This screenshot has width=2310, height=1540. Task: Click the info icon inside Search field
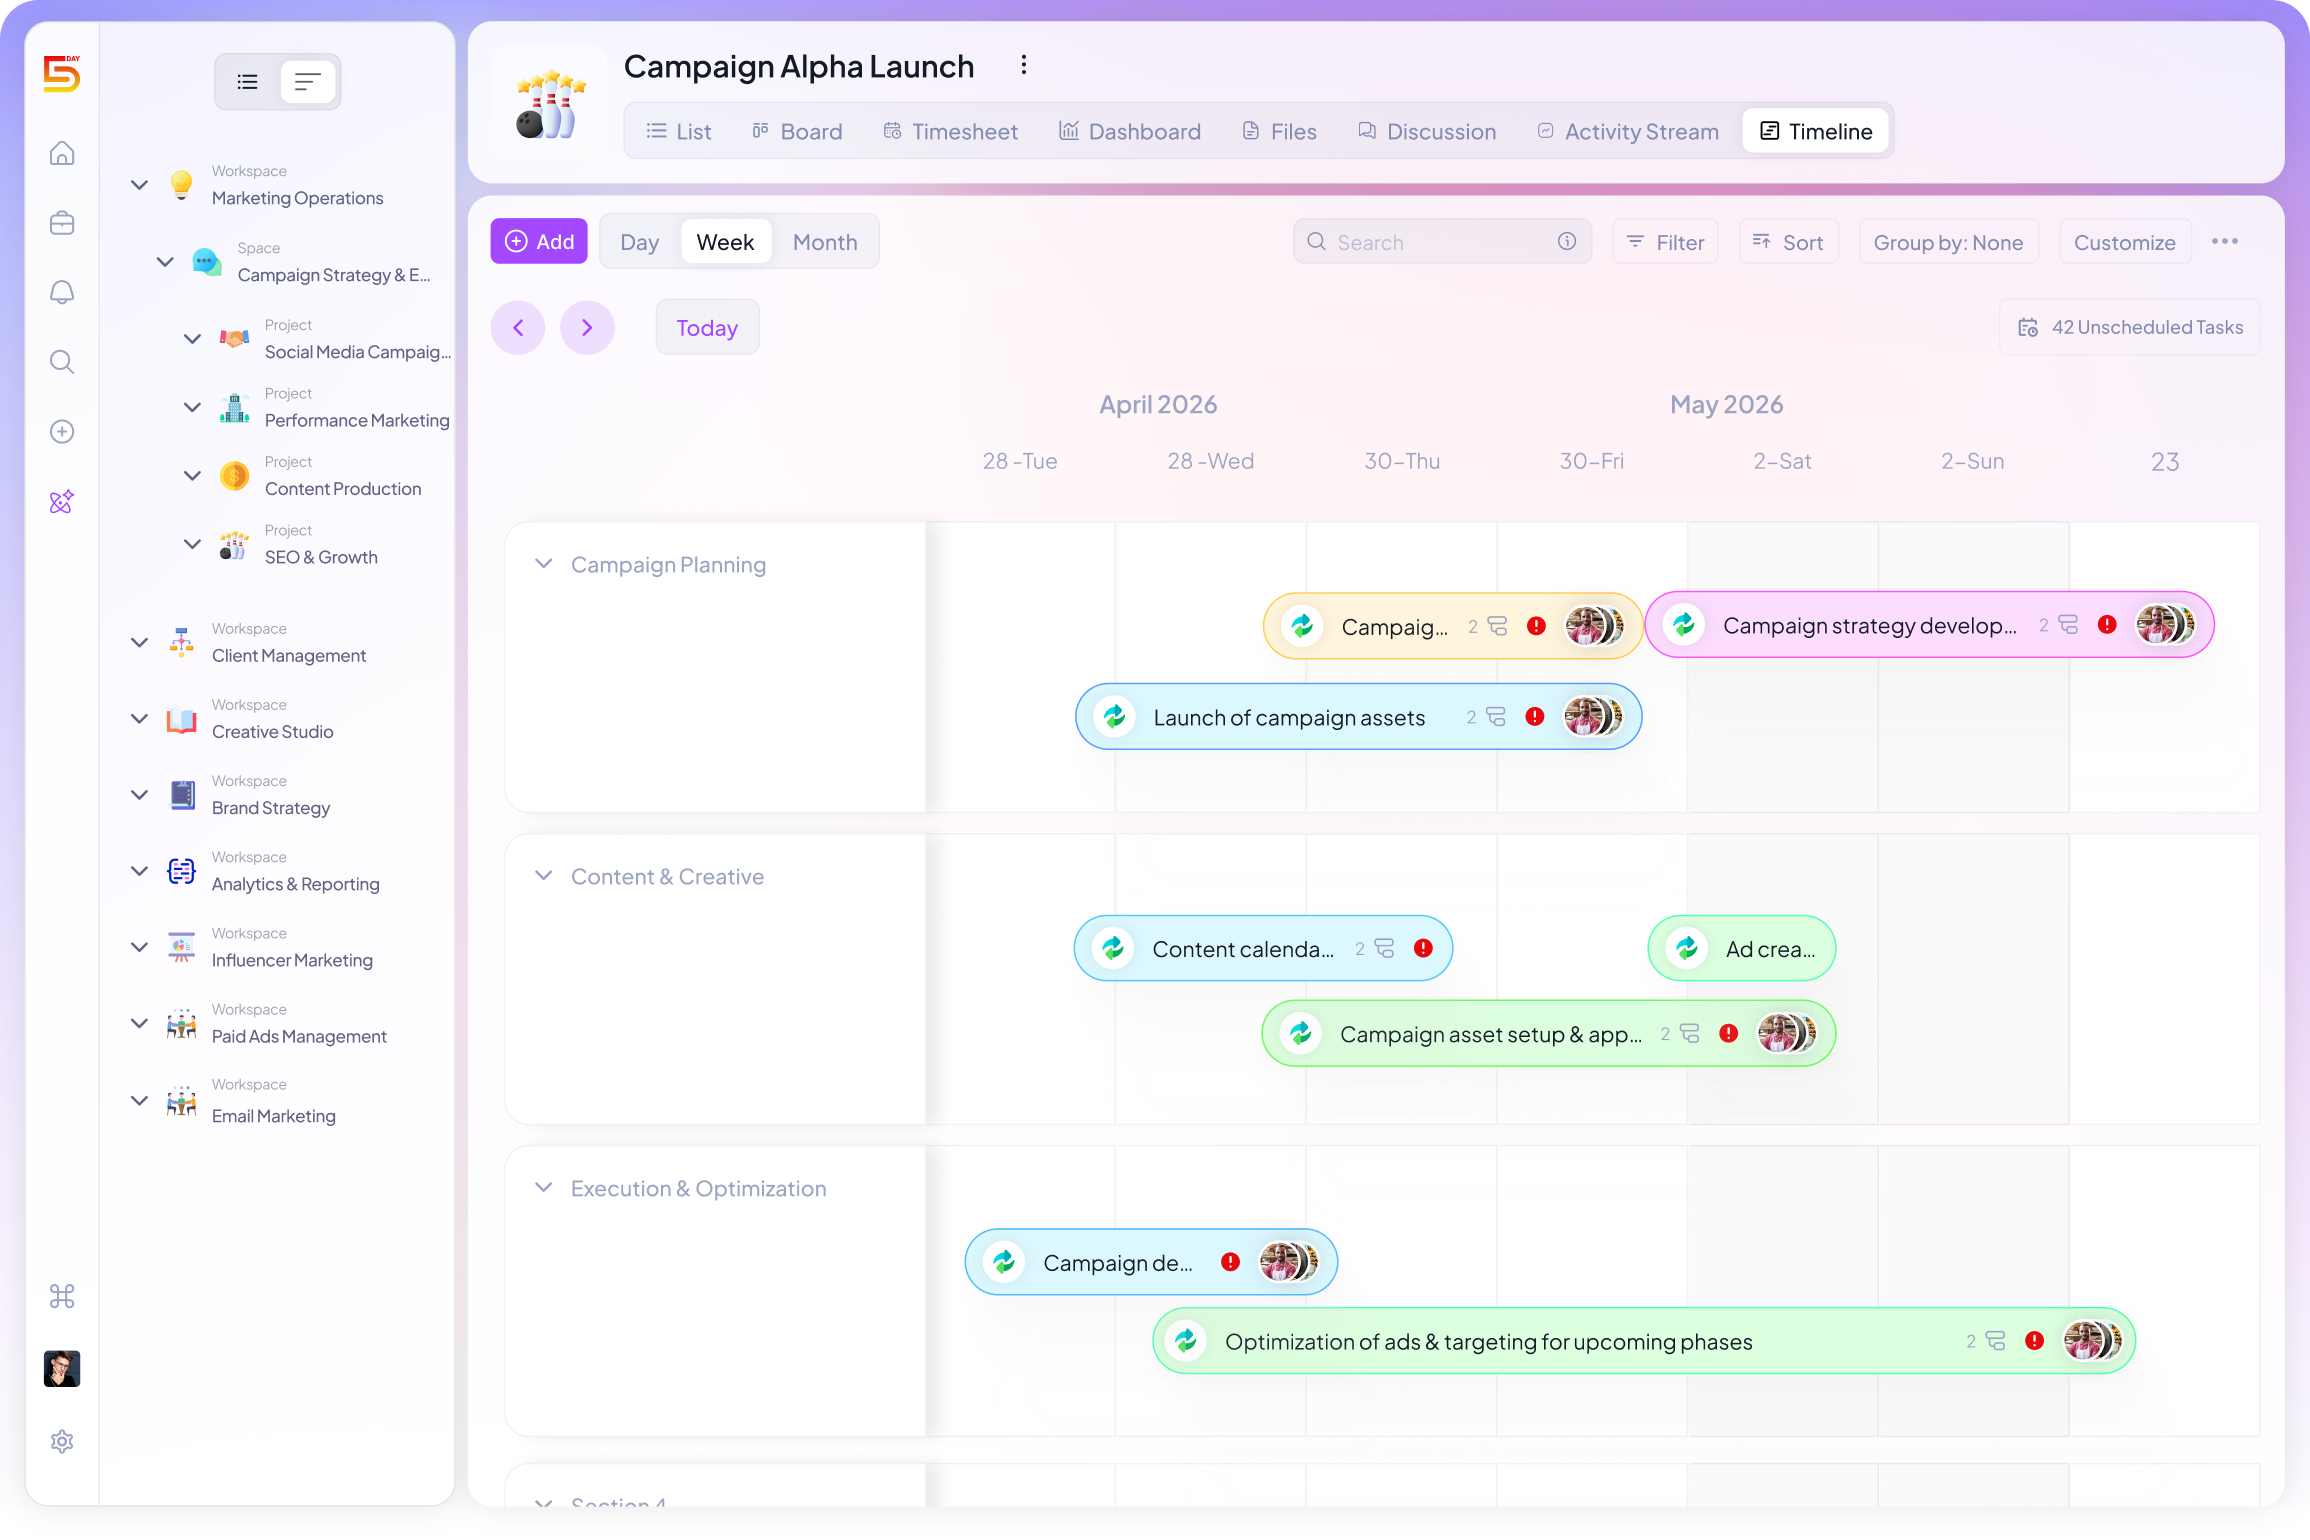click(x=1567, y=241)
